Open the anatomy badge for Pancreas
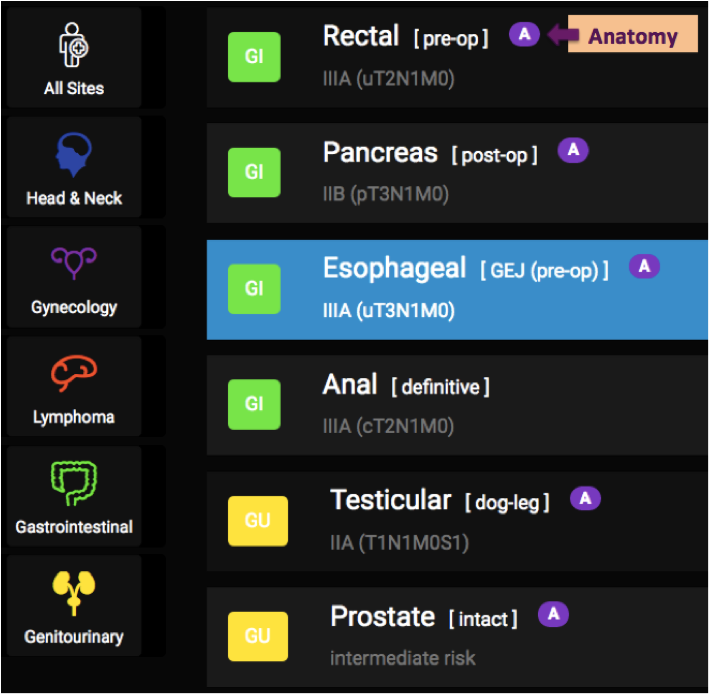 coord(573,150)
